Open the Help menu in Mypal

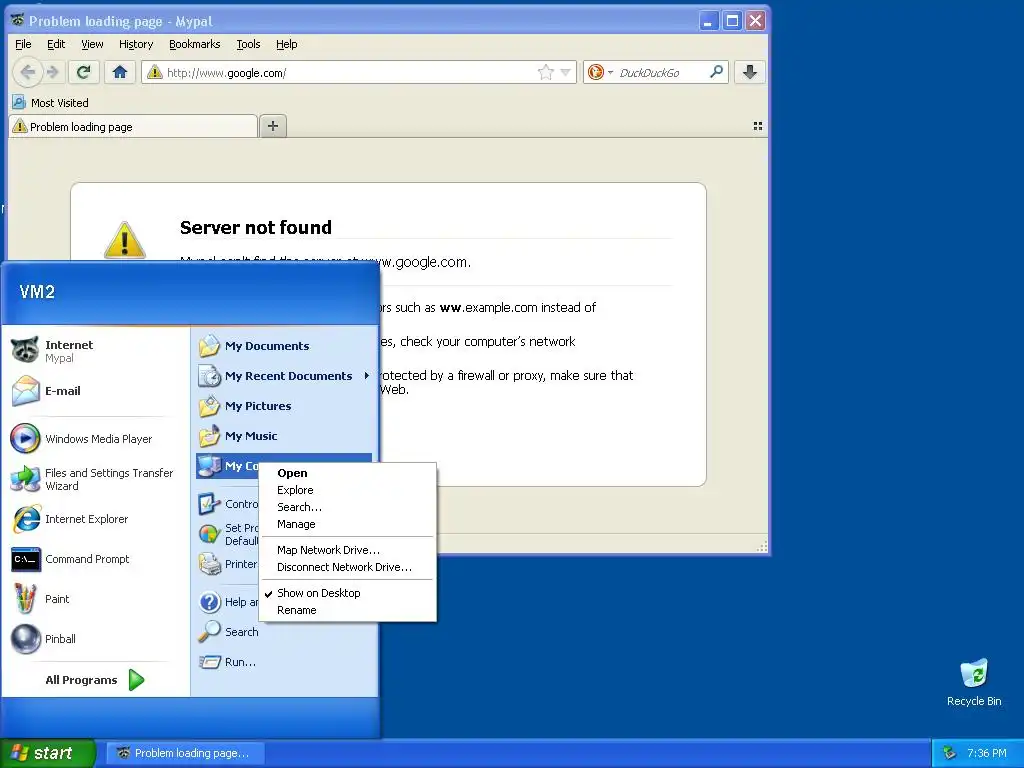click(287, 44)
